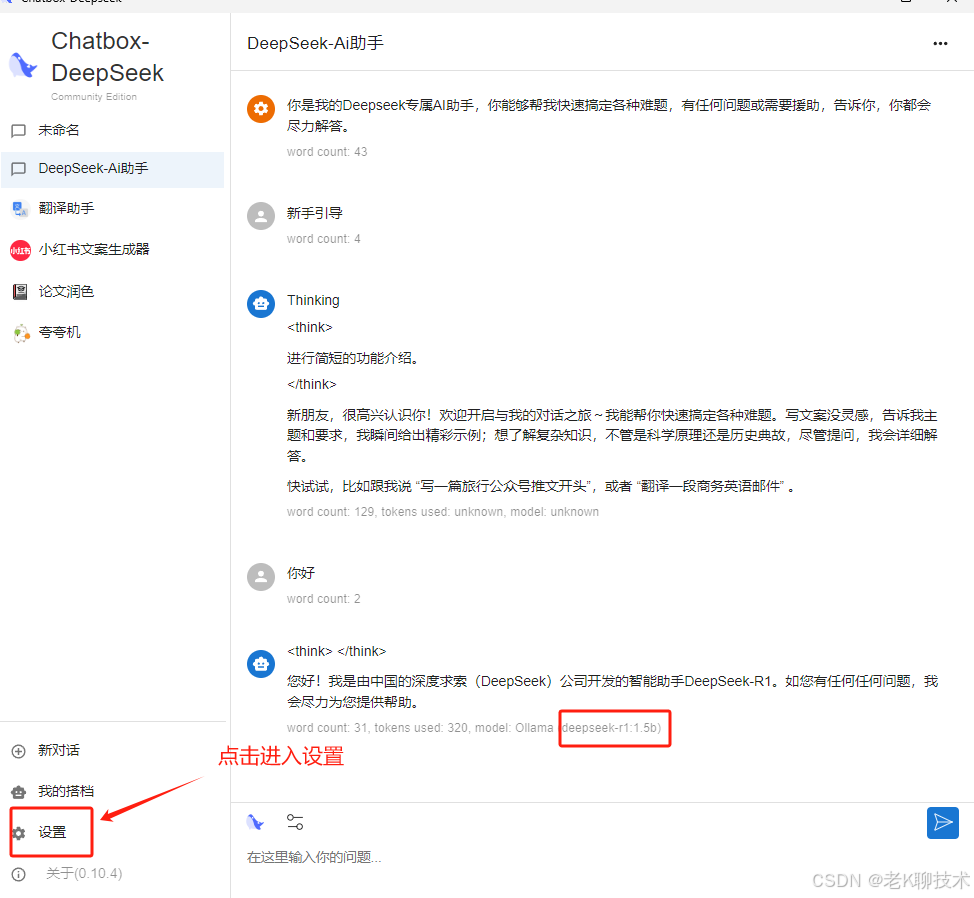Click the info circle icon beside 关于
The image size is (974, 898).
(19, 874)
